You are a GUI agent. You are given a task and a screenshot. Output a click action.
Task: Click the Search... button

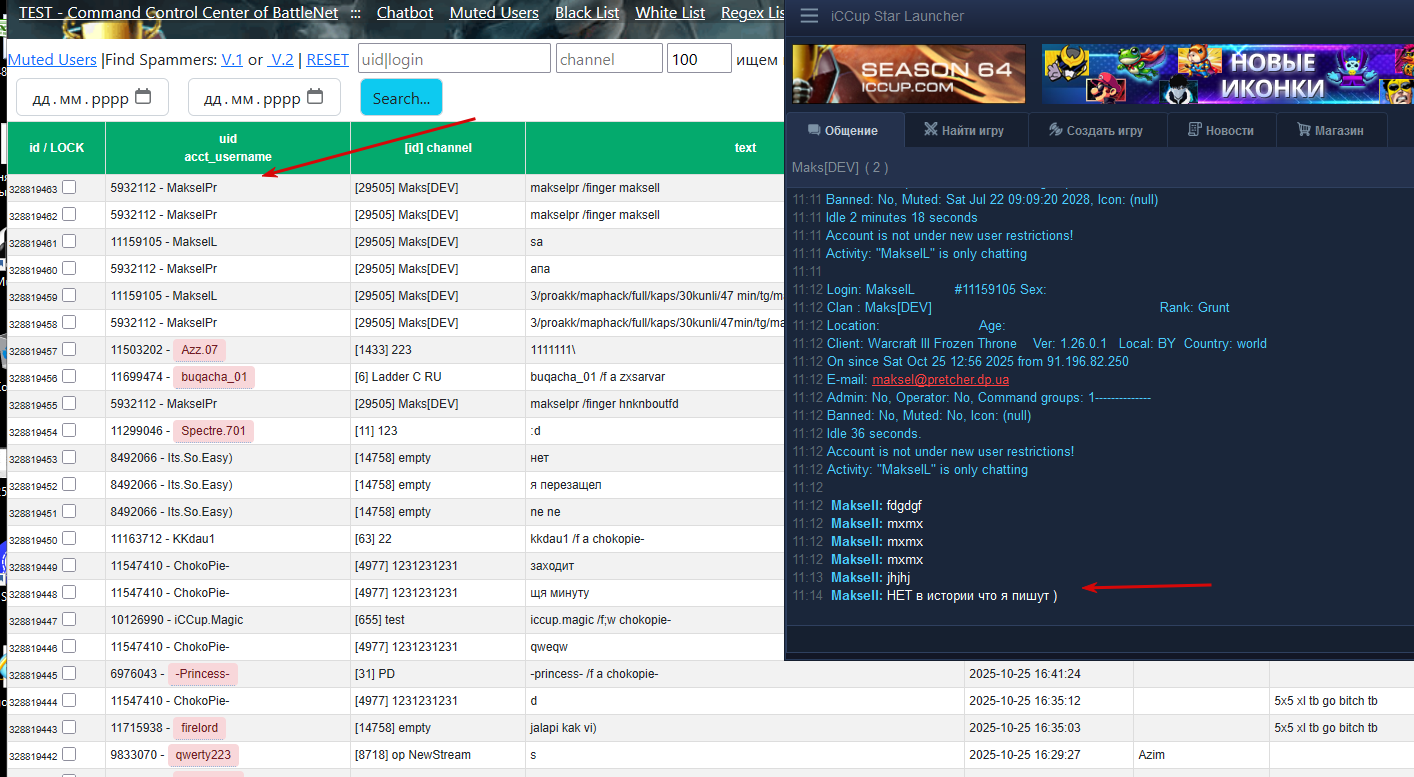coord(401,98)
